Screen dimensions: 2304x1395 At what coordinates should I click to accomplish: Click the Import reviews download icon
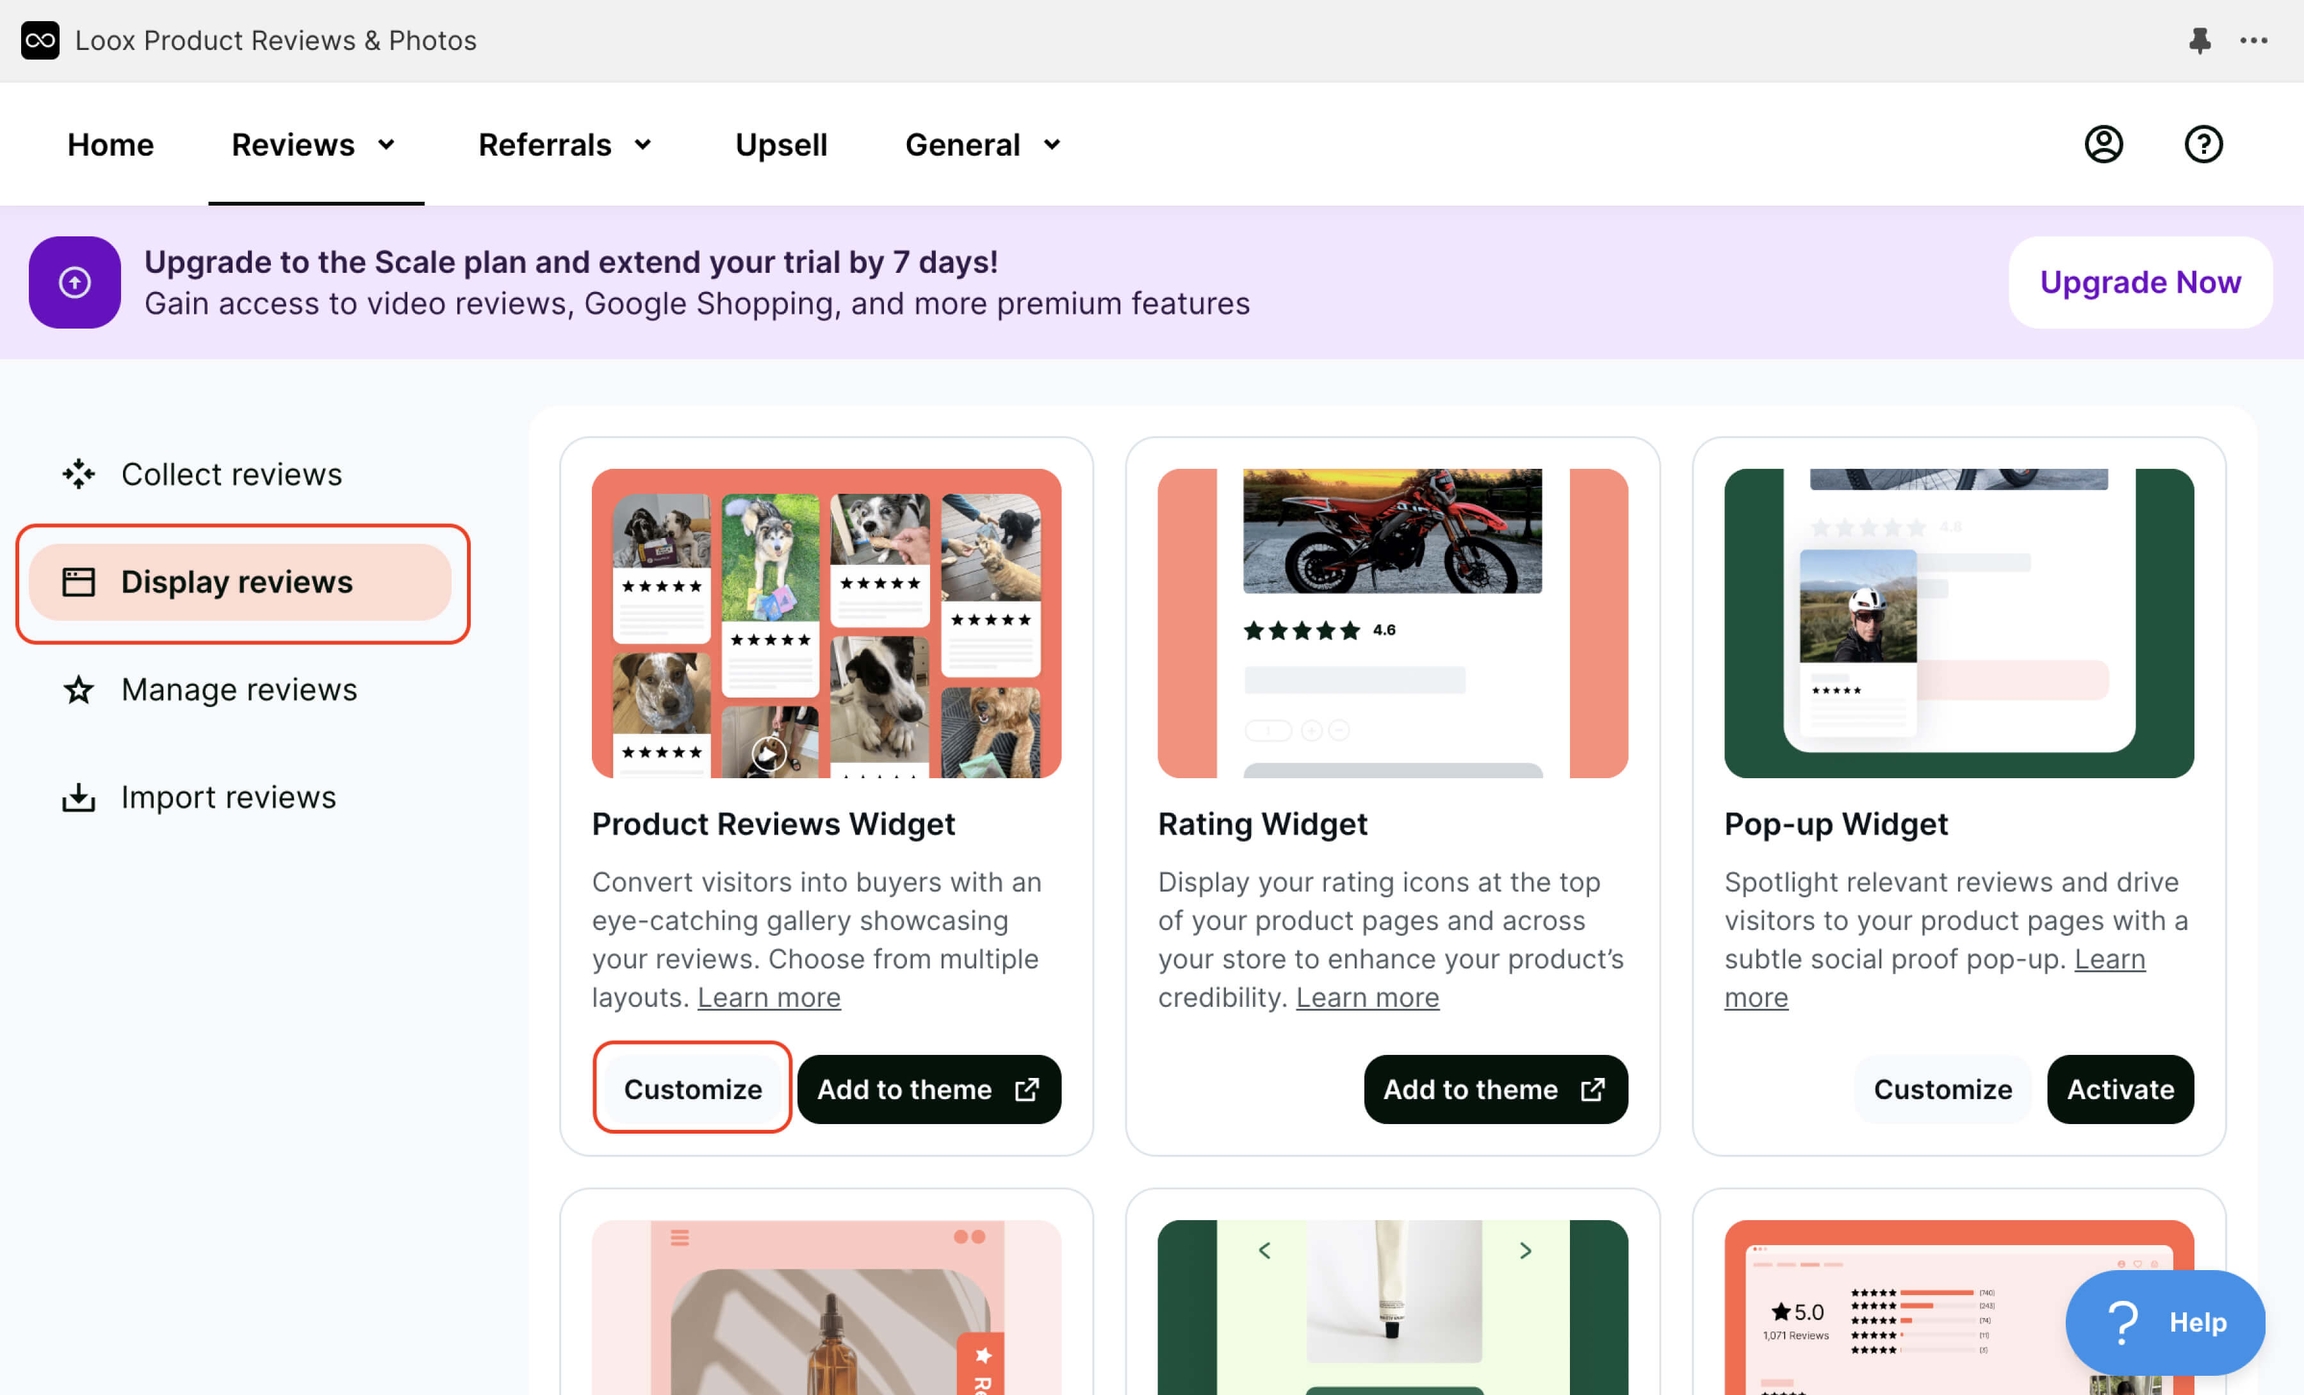[78, 796]
